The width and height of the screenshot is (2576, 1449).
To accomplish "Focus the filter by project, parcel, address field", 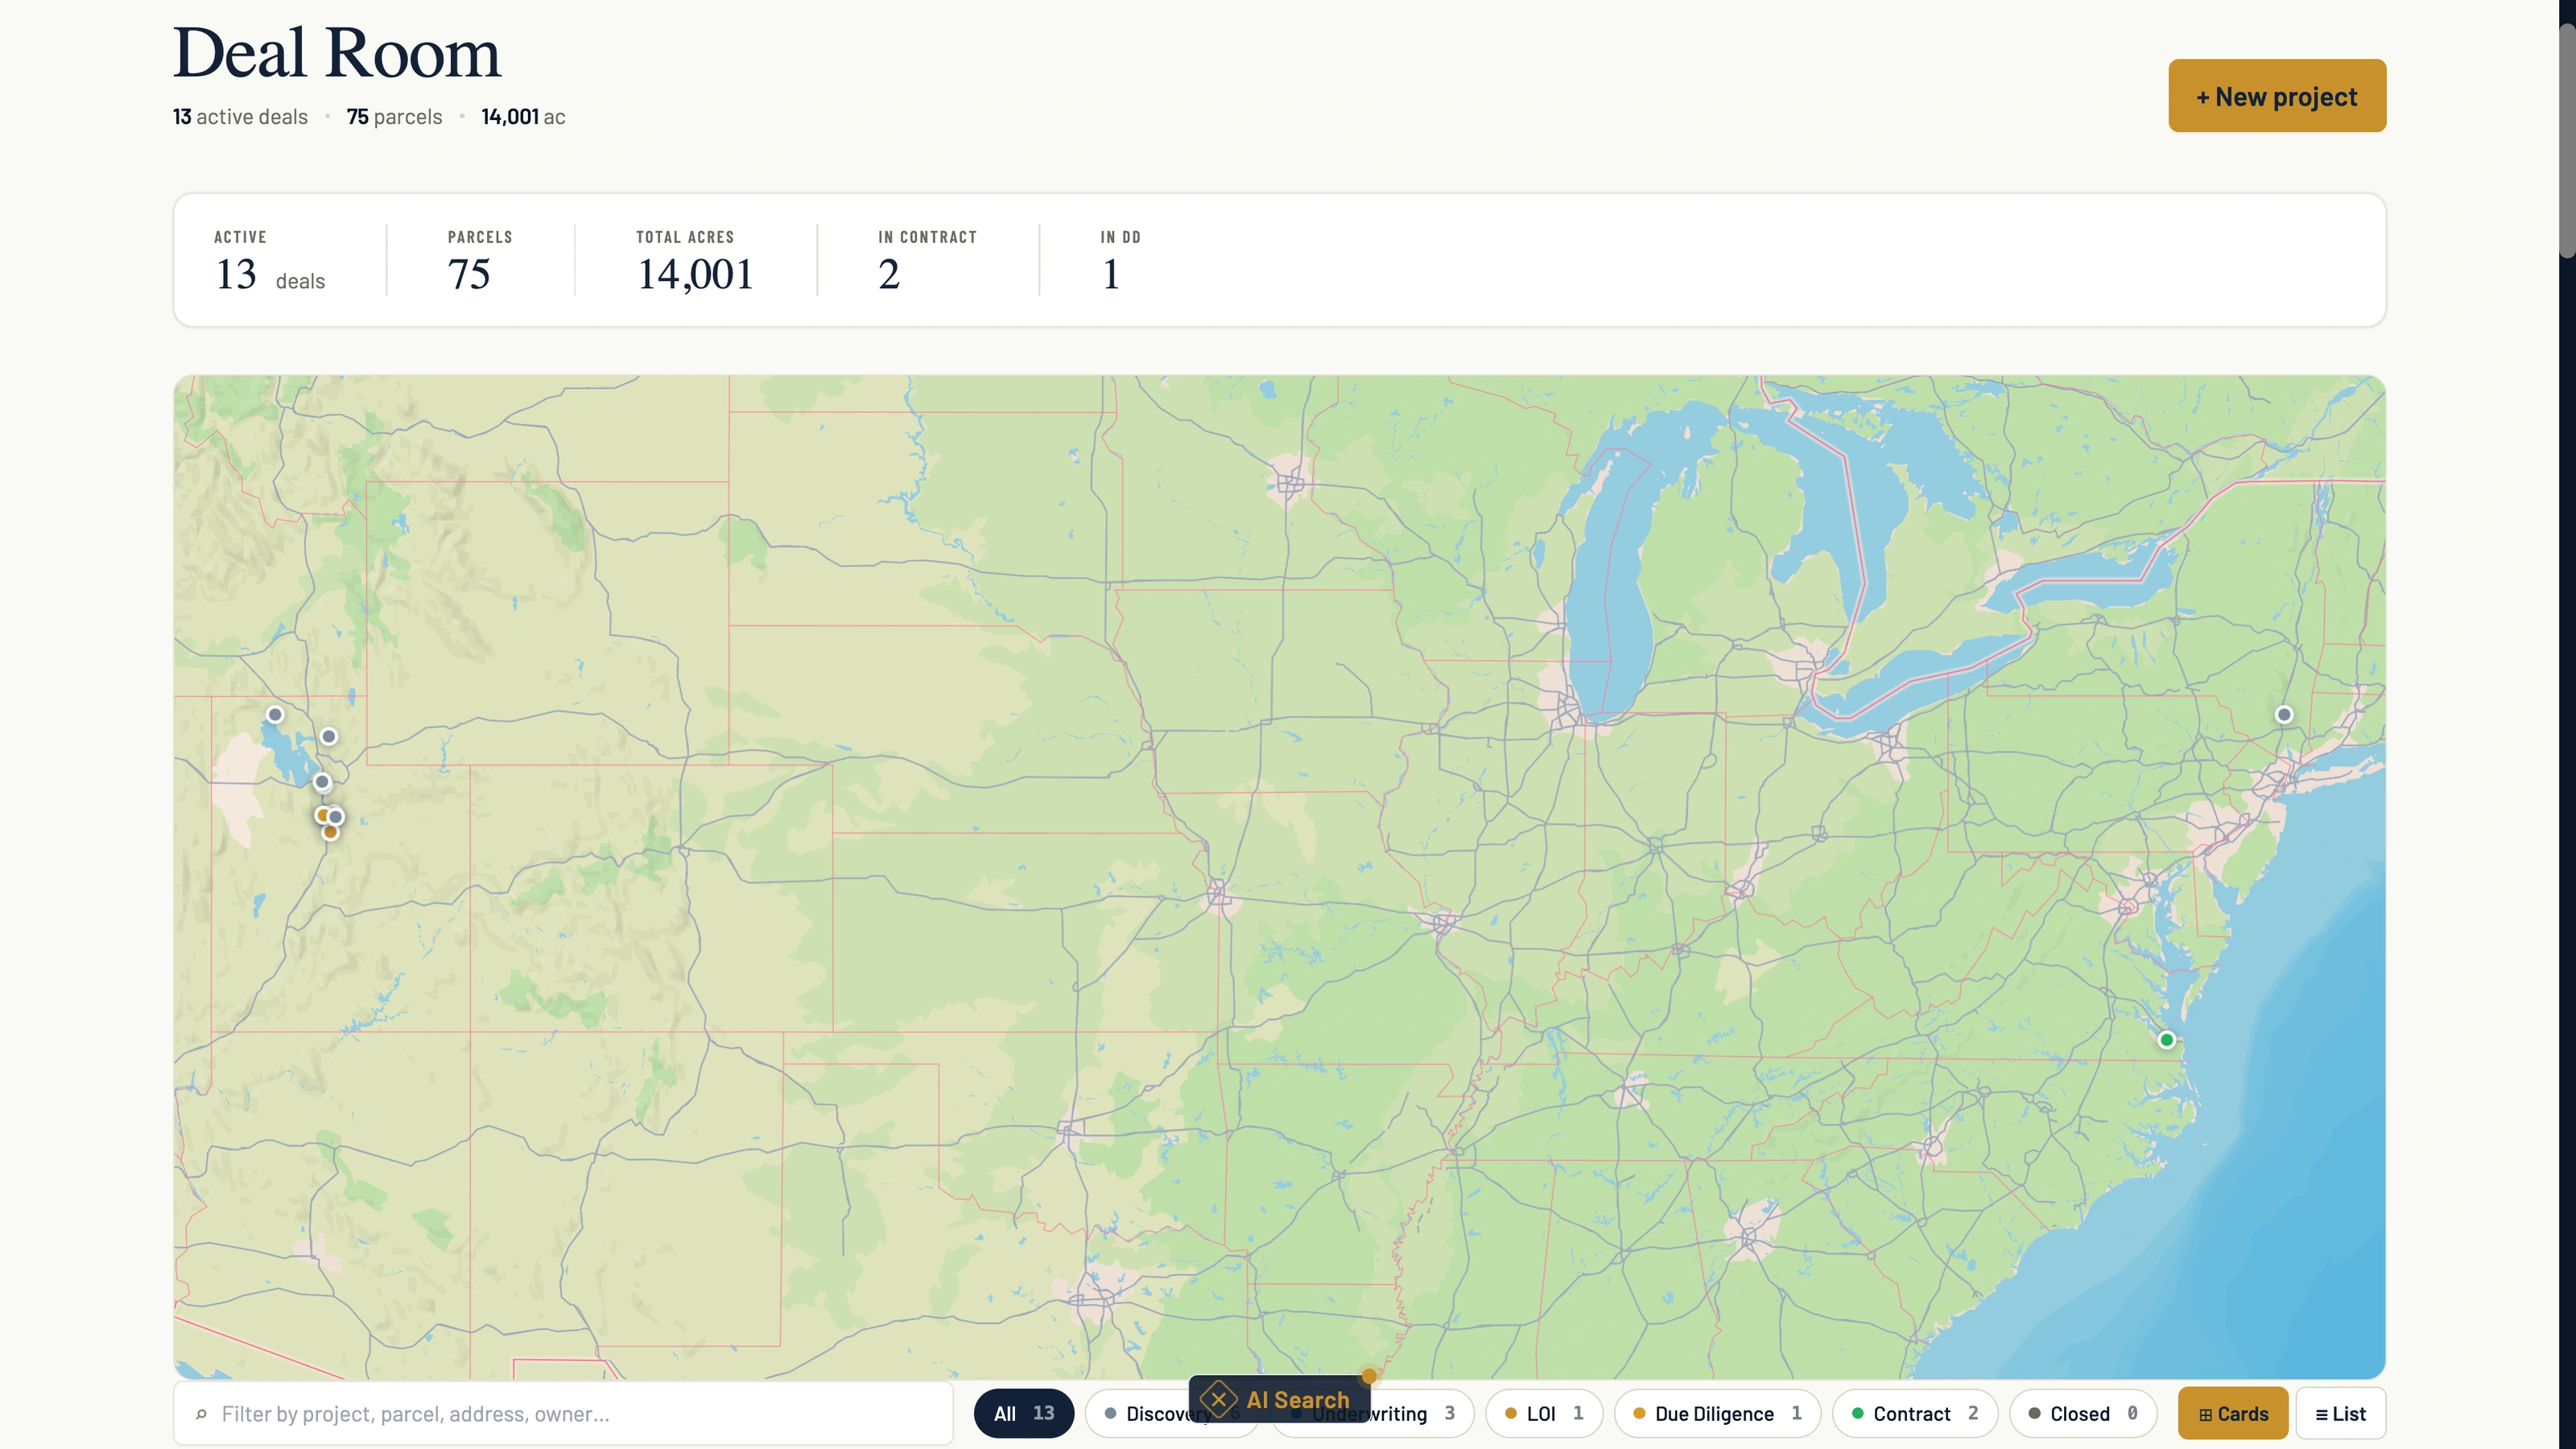I will tap(563, 1414).
